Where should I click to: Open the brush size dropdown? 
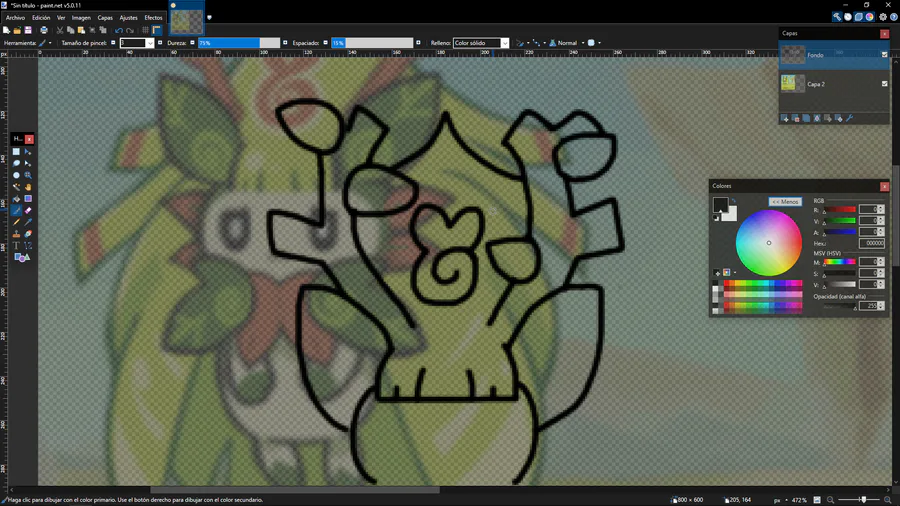pyautogui.click(x=150, y=43)
